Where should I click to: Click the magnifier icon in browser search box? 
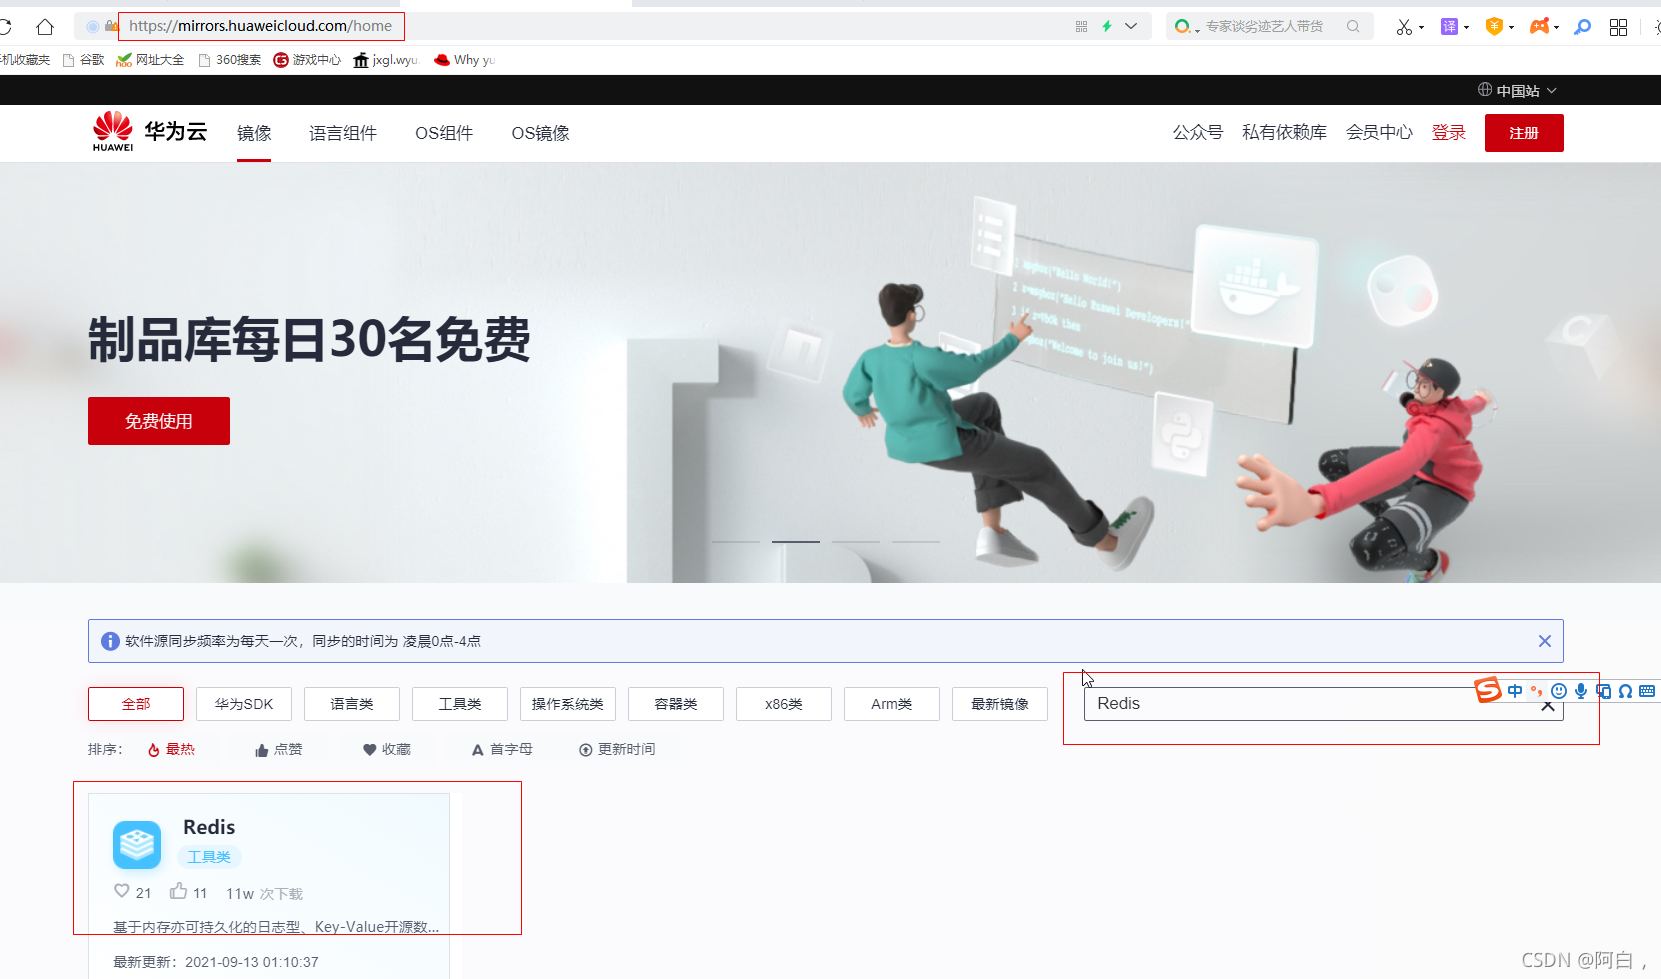pyautogui.click(x=1353, y=26)
